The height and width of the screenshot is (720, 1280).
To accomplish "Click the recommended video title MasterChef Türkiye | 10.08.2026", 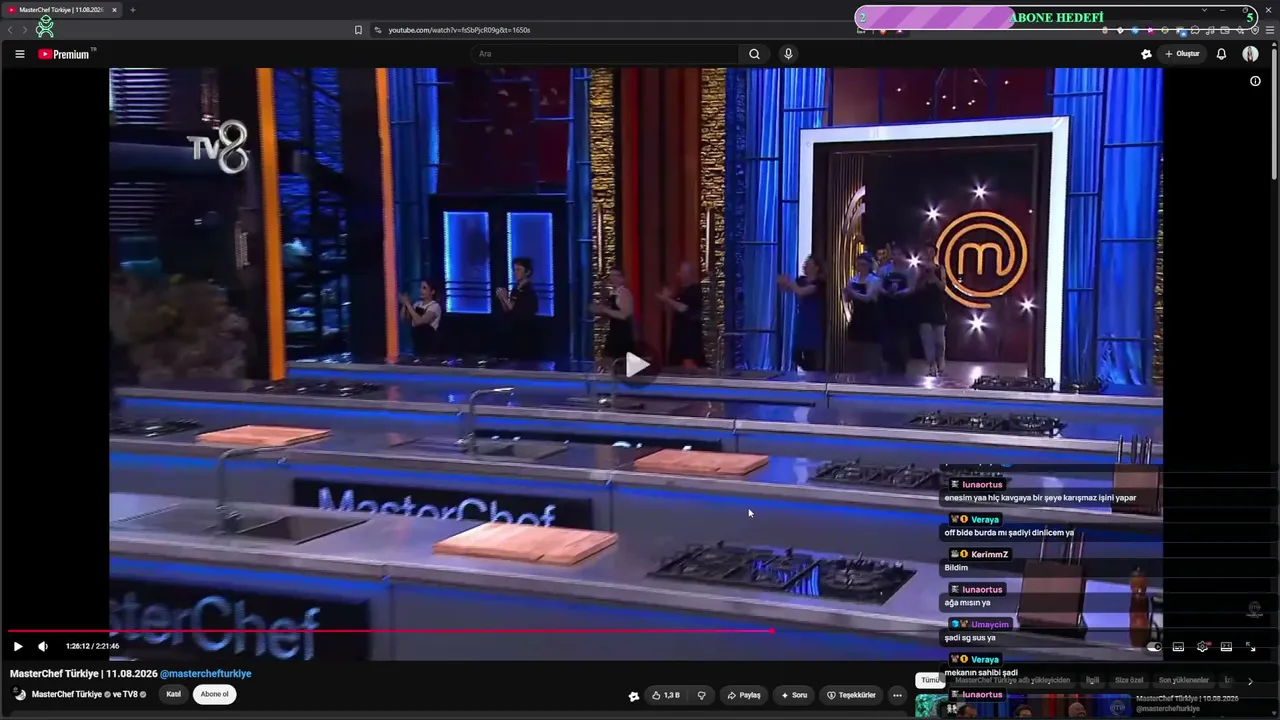I will point(1187,698).
